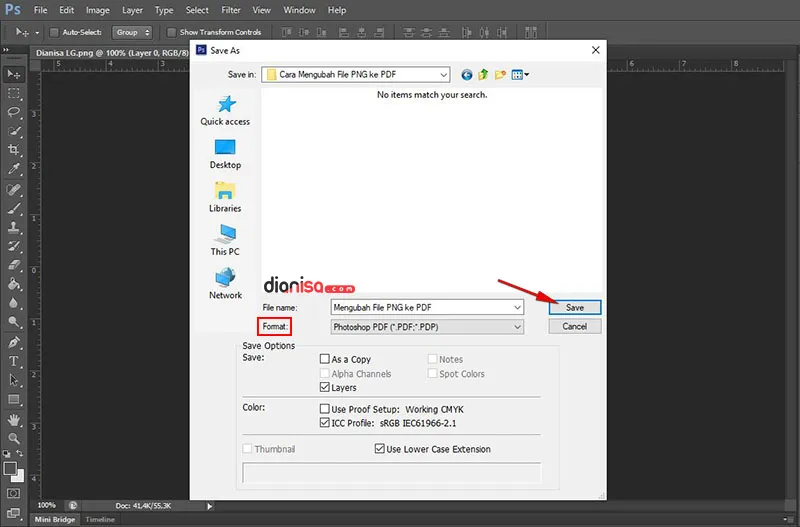Switch to the Timeline tab

(x=100, y=519)
